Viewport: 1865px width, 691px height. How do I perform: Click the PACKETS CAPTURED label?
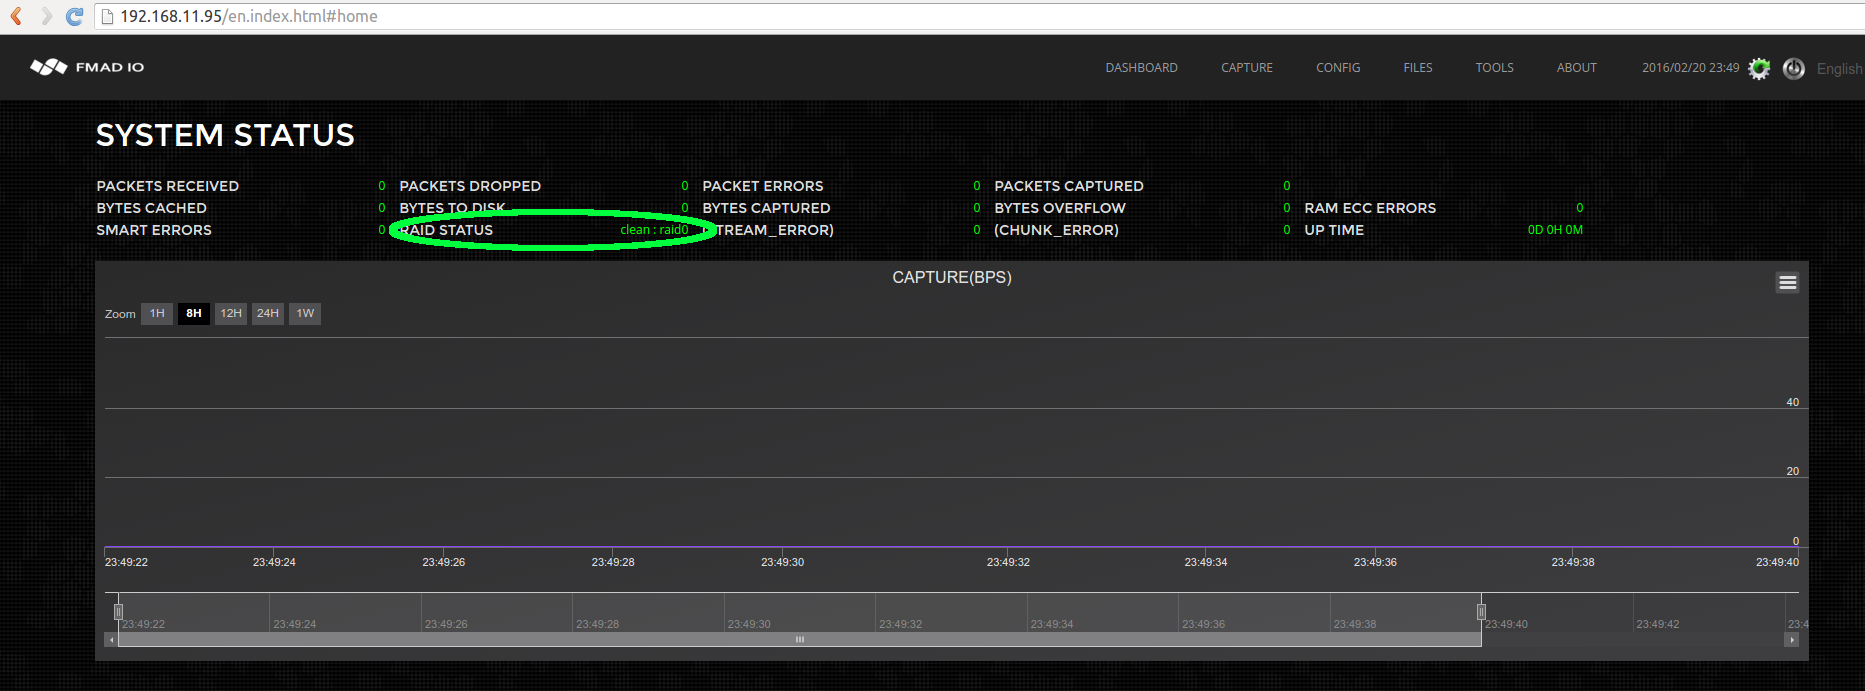1069,186
